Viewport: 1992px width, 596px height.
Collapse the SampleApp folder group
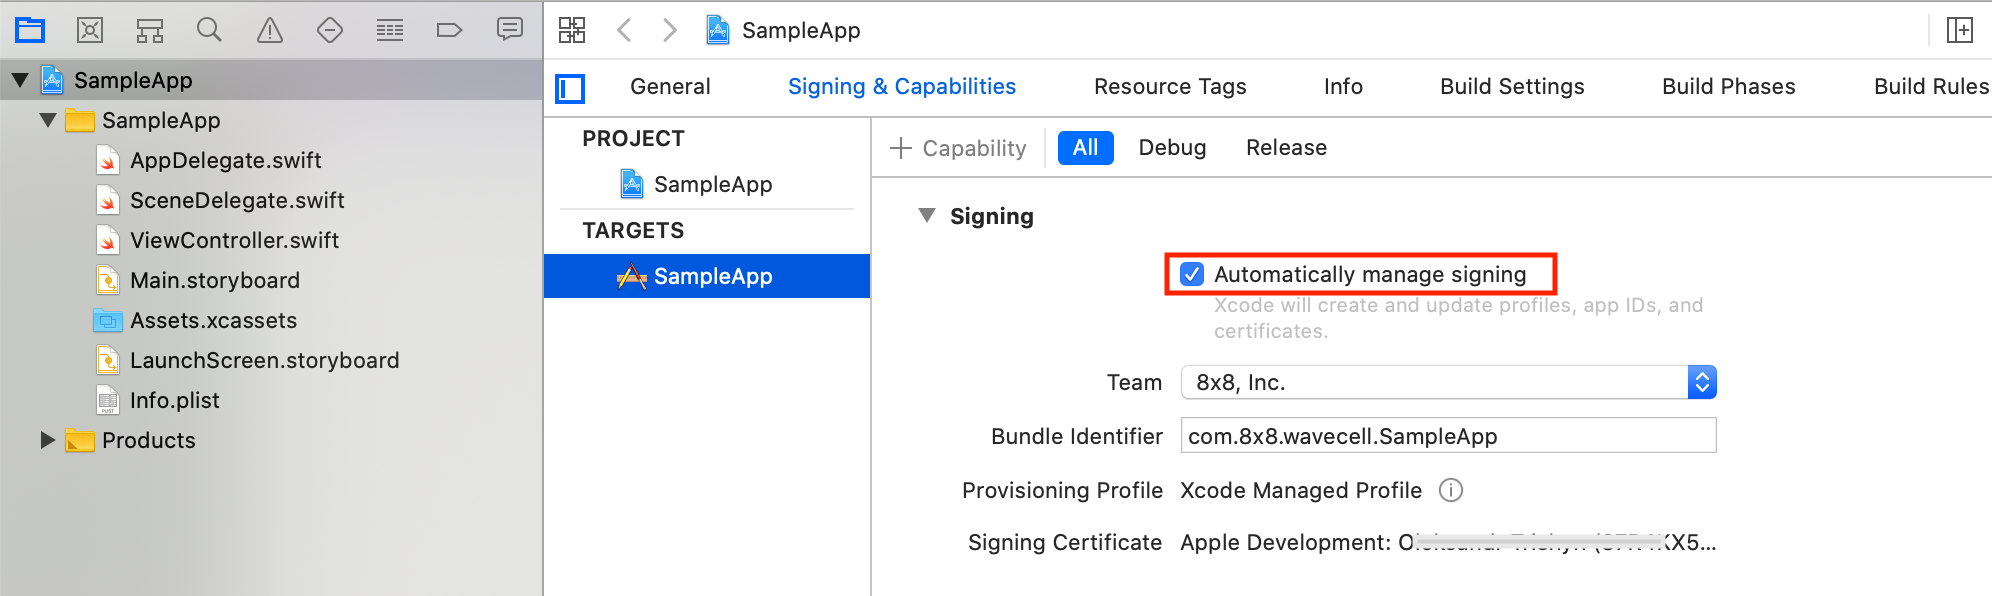pyautogui.click(x=48, y=120)
